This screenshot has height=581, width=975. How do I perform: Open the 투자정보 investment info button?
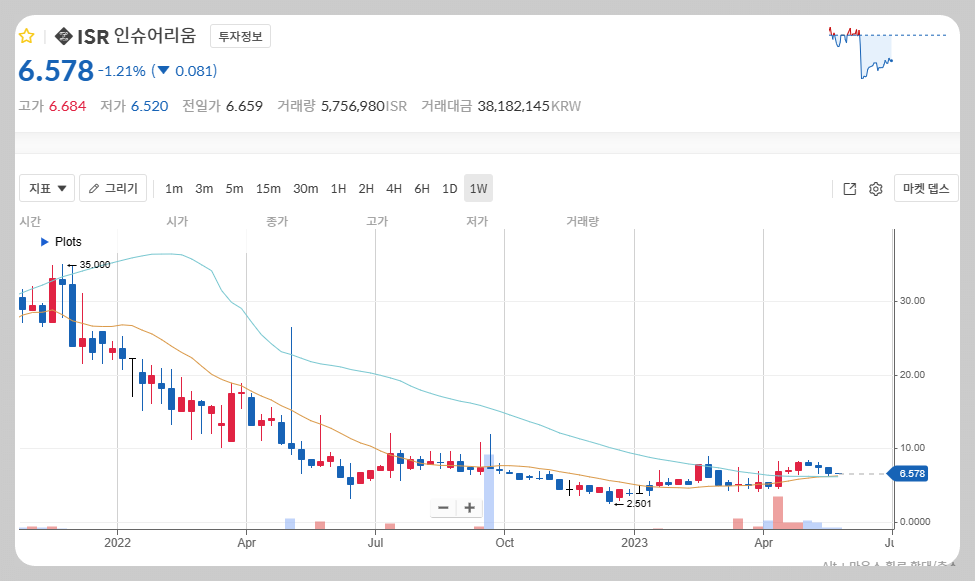pyautogui.click(x=240, y=36)
